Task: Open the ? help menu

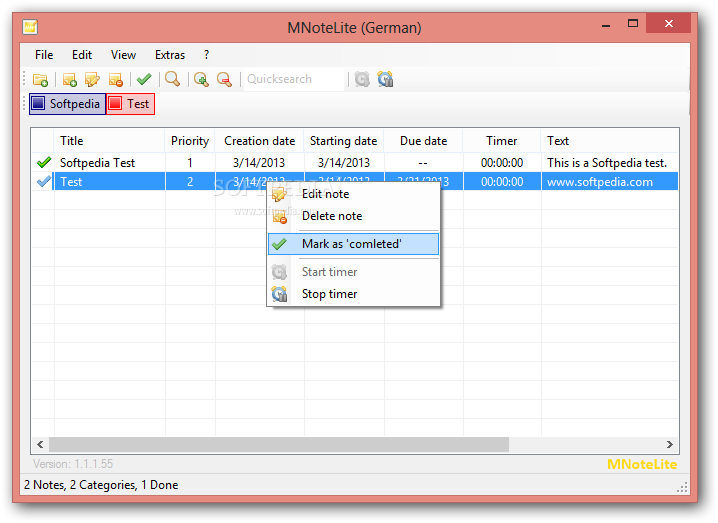Action: coord(207,55)
